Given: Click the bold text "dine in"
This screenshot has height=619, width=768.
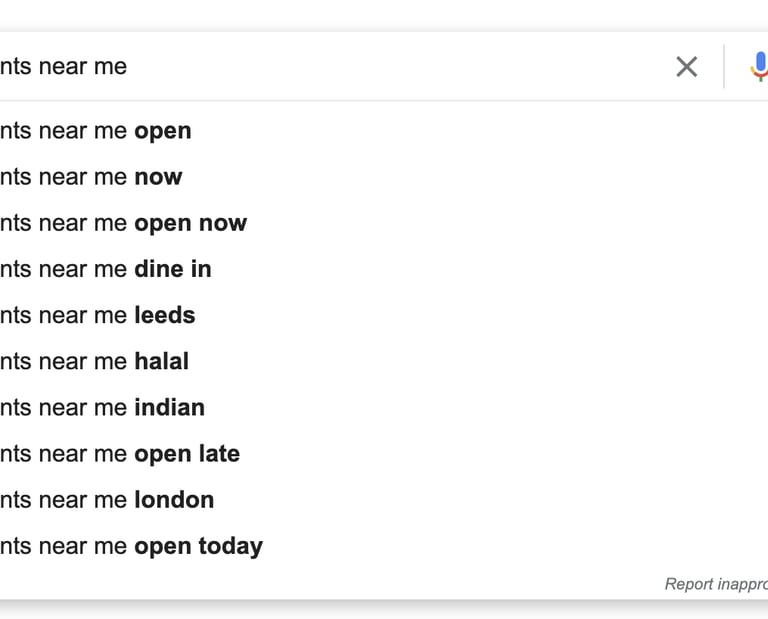Looking at the screenshot, I should 173,269.
